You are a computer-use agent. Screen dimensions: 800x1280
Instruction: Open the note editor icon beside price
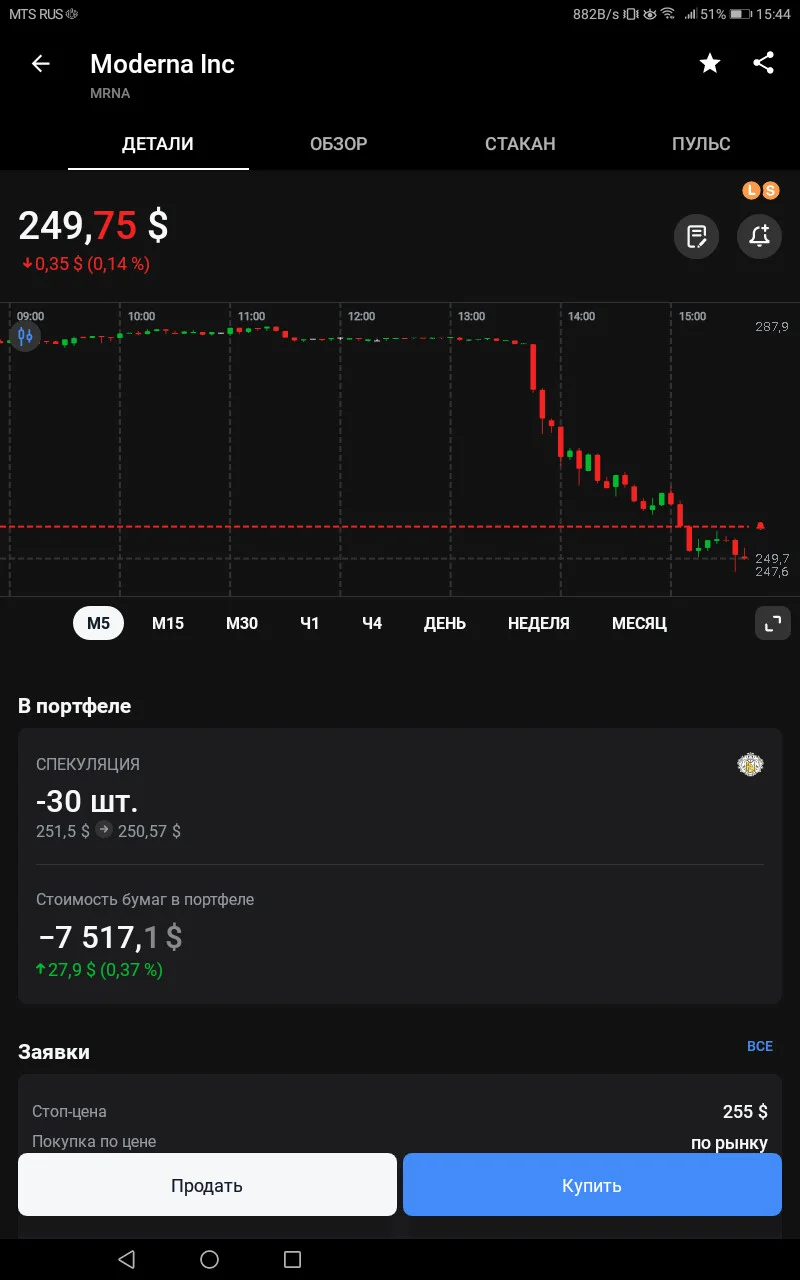coord(696,237)
